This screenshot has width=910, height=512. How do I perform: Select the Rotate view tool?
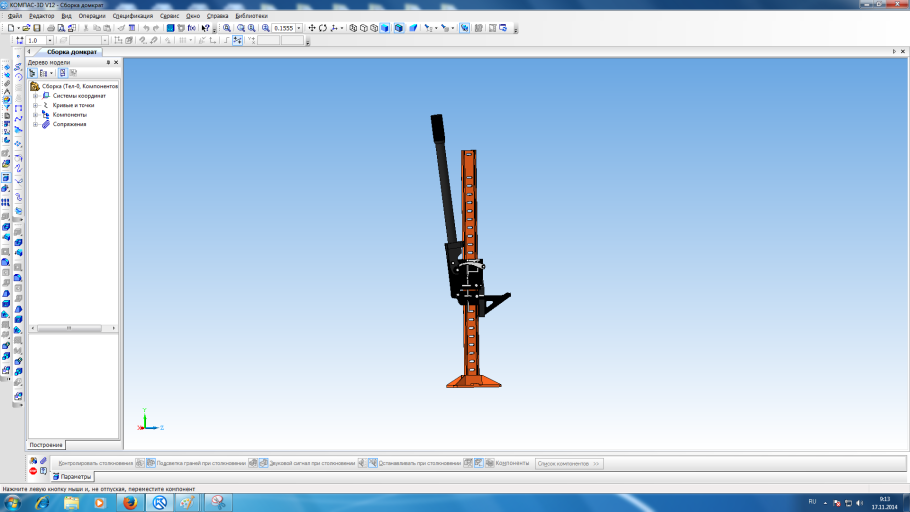323,28
